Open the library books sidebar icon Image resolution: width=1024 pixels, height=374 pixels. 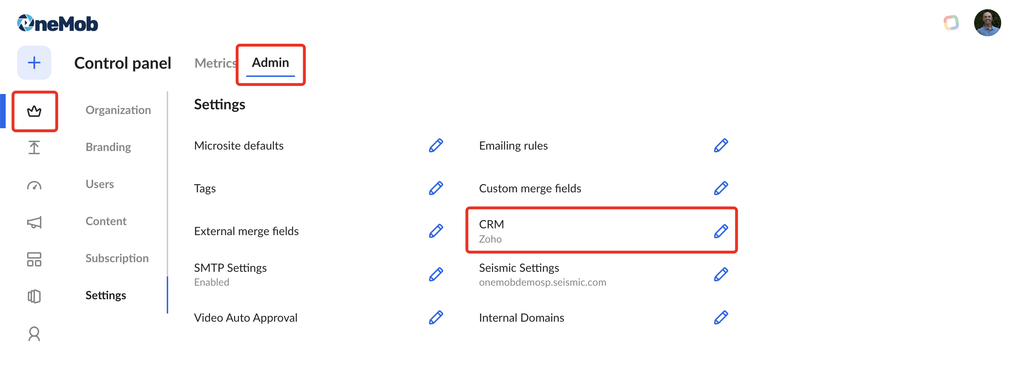pyautogui.click(x=34, y=296)
